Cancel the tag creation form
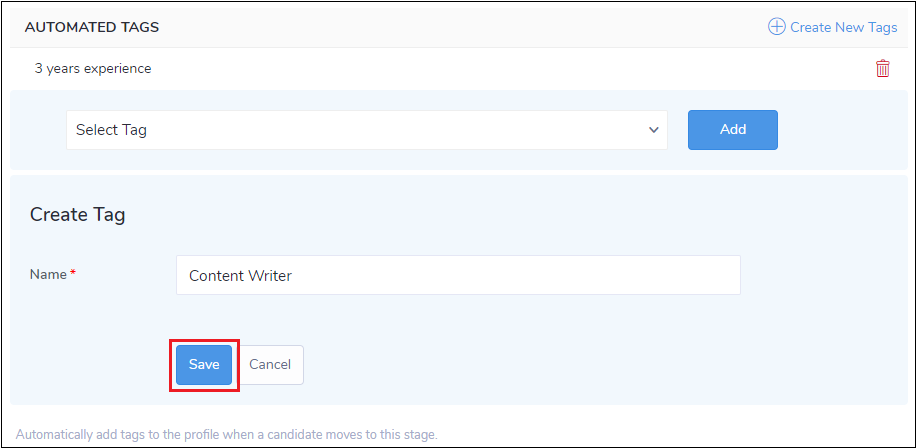 270,365
